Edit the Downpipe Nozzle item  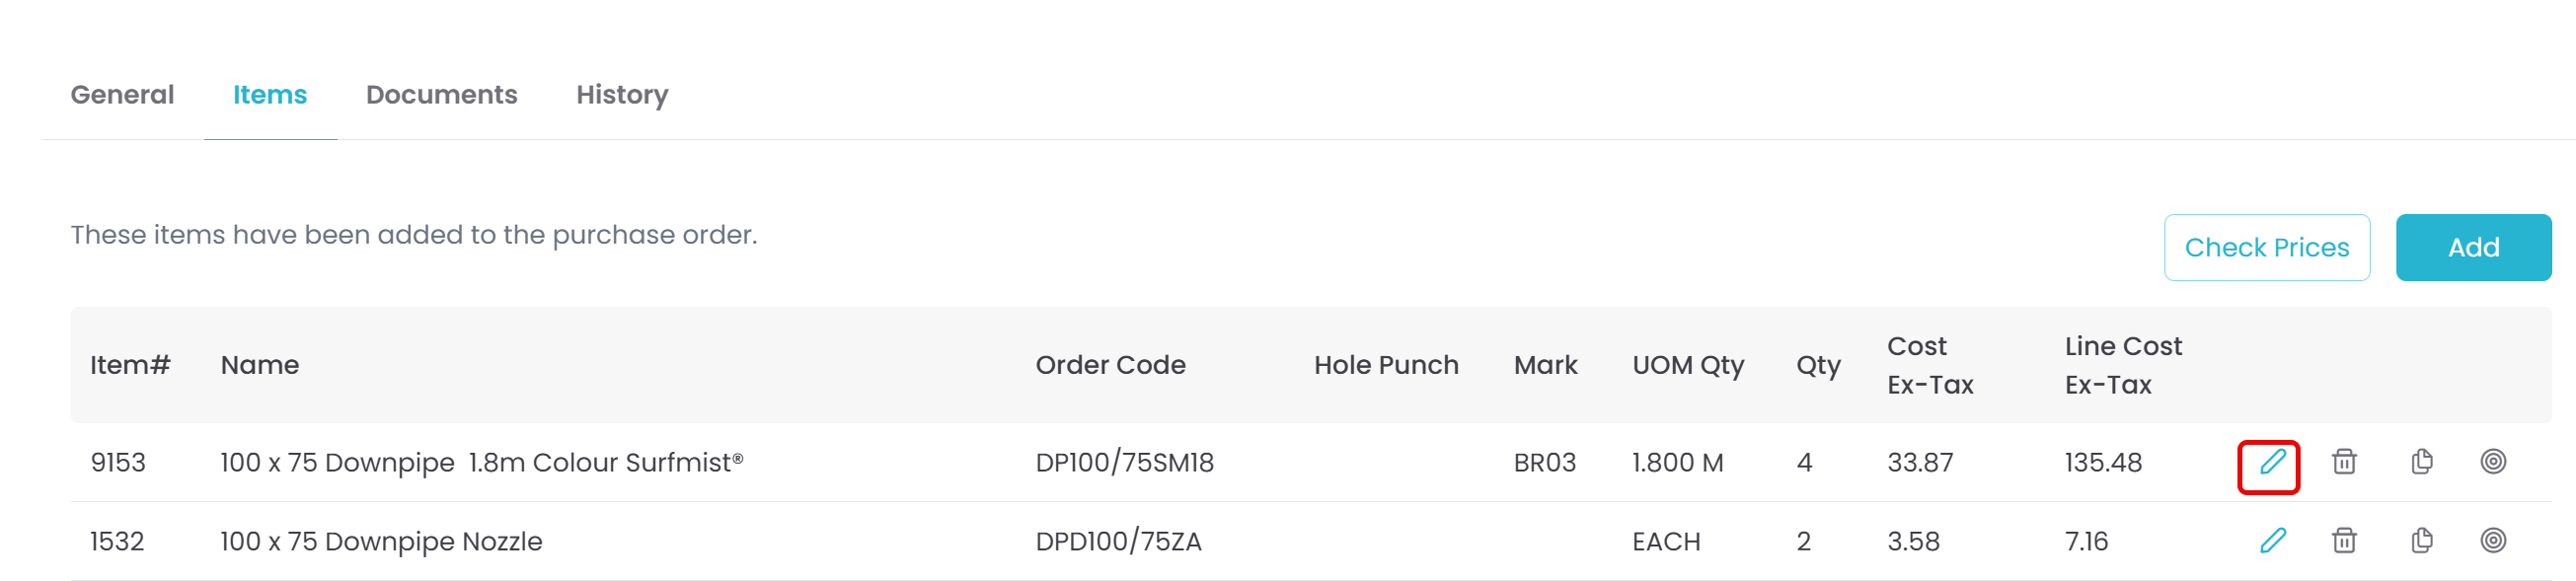(x=2271, y=541)
